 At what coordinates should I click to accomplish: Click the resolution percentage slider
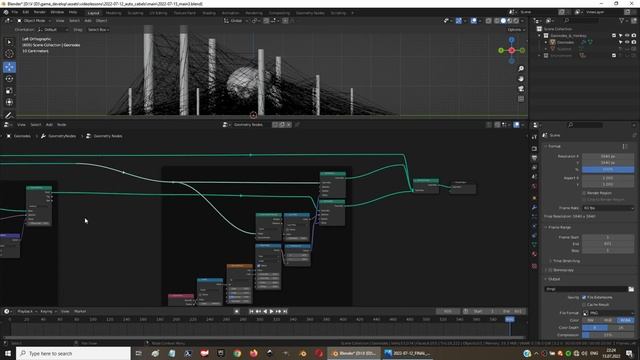point(608,169)
